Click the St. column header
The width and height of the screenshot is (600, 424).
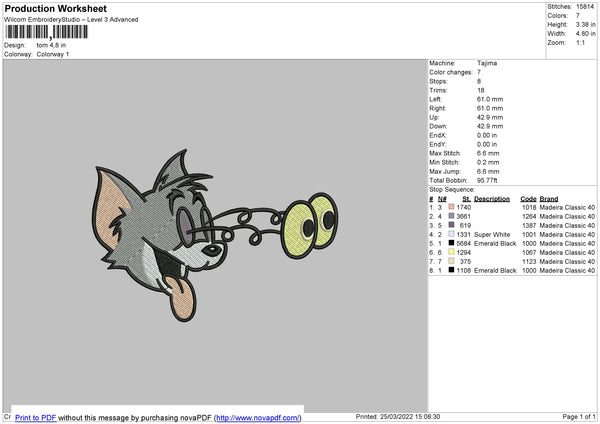466,199
